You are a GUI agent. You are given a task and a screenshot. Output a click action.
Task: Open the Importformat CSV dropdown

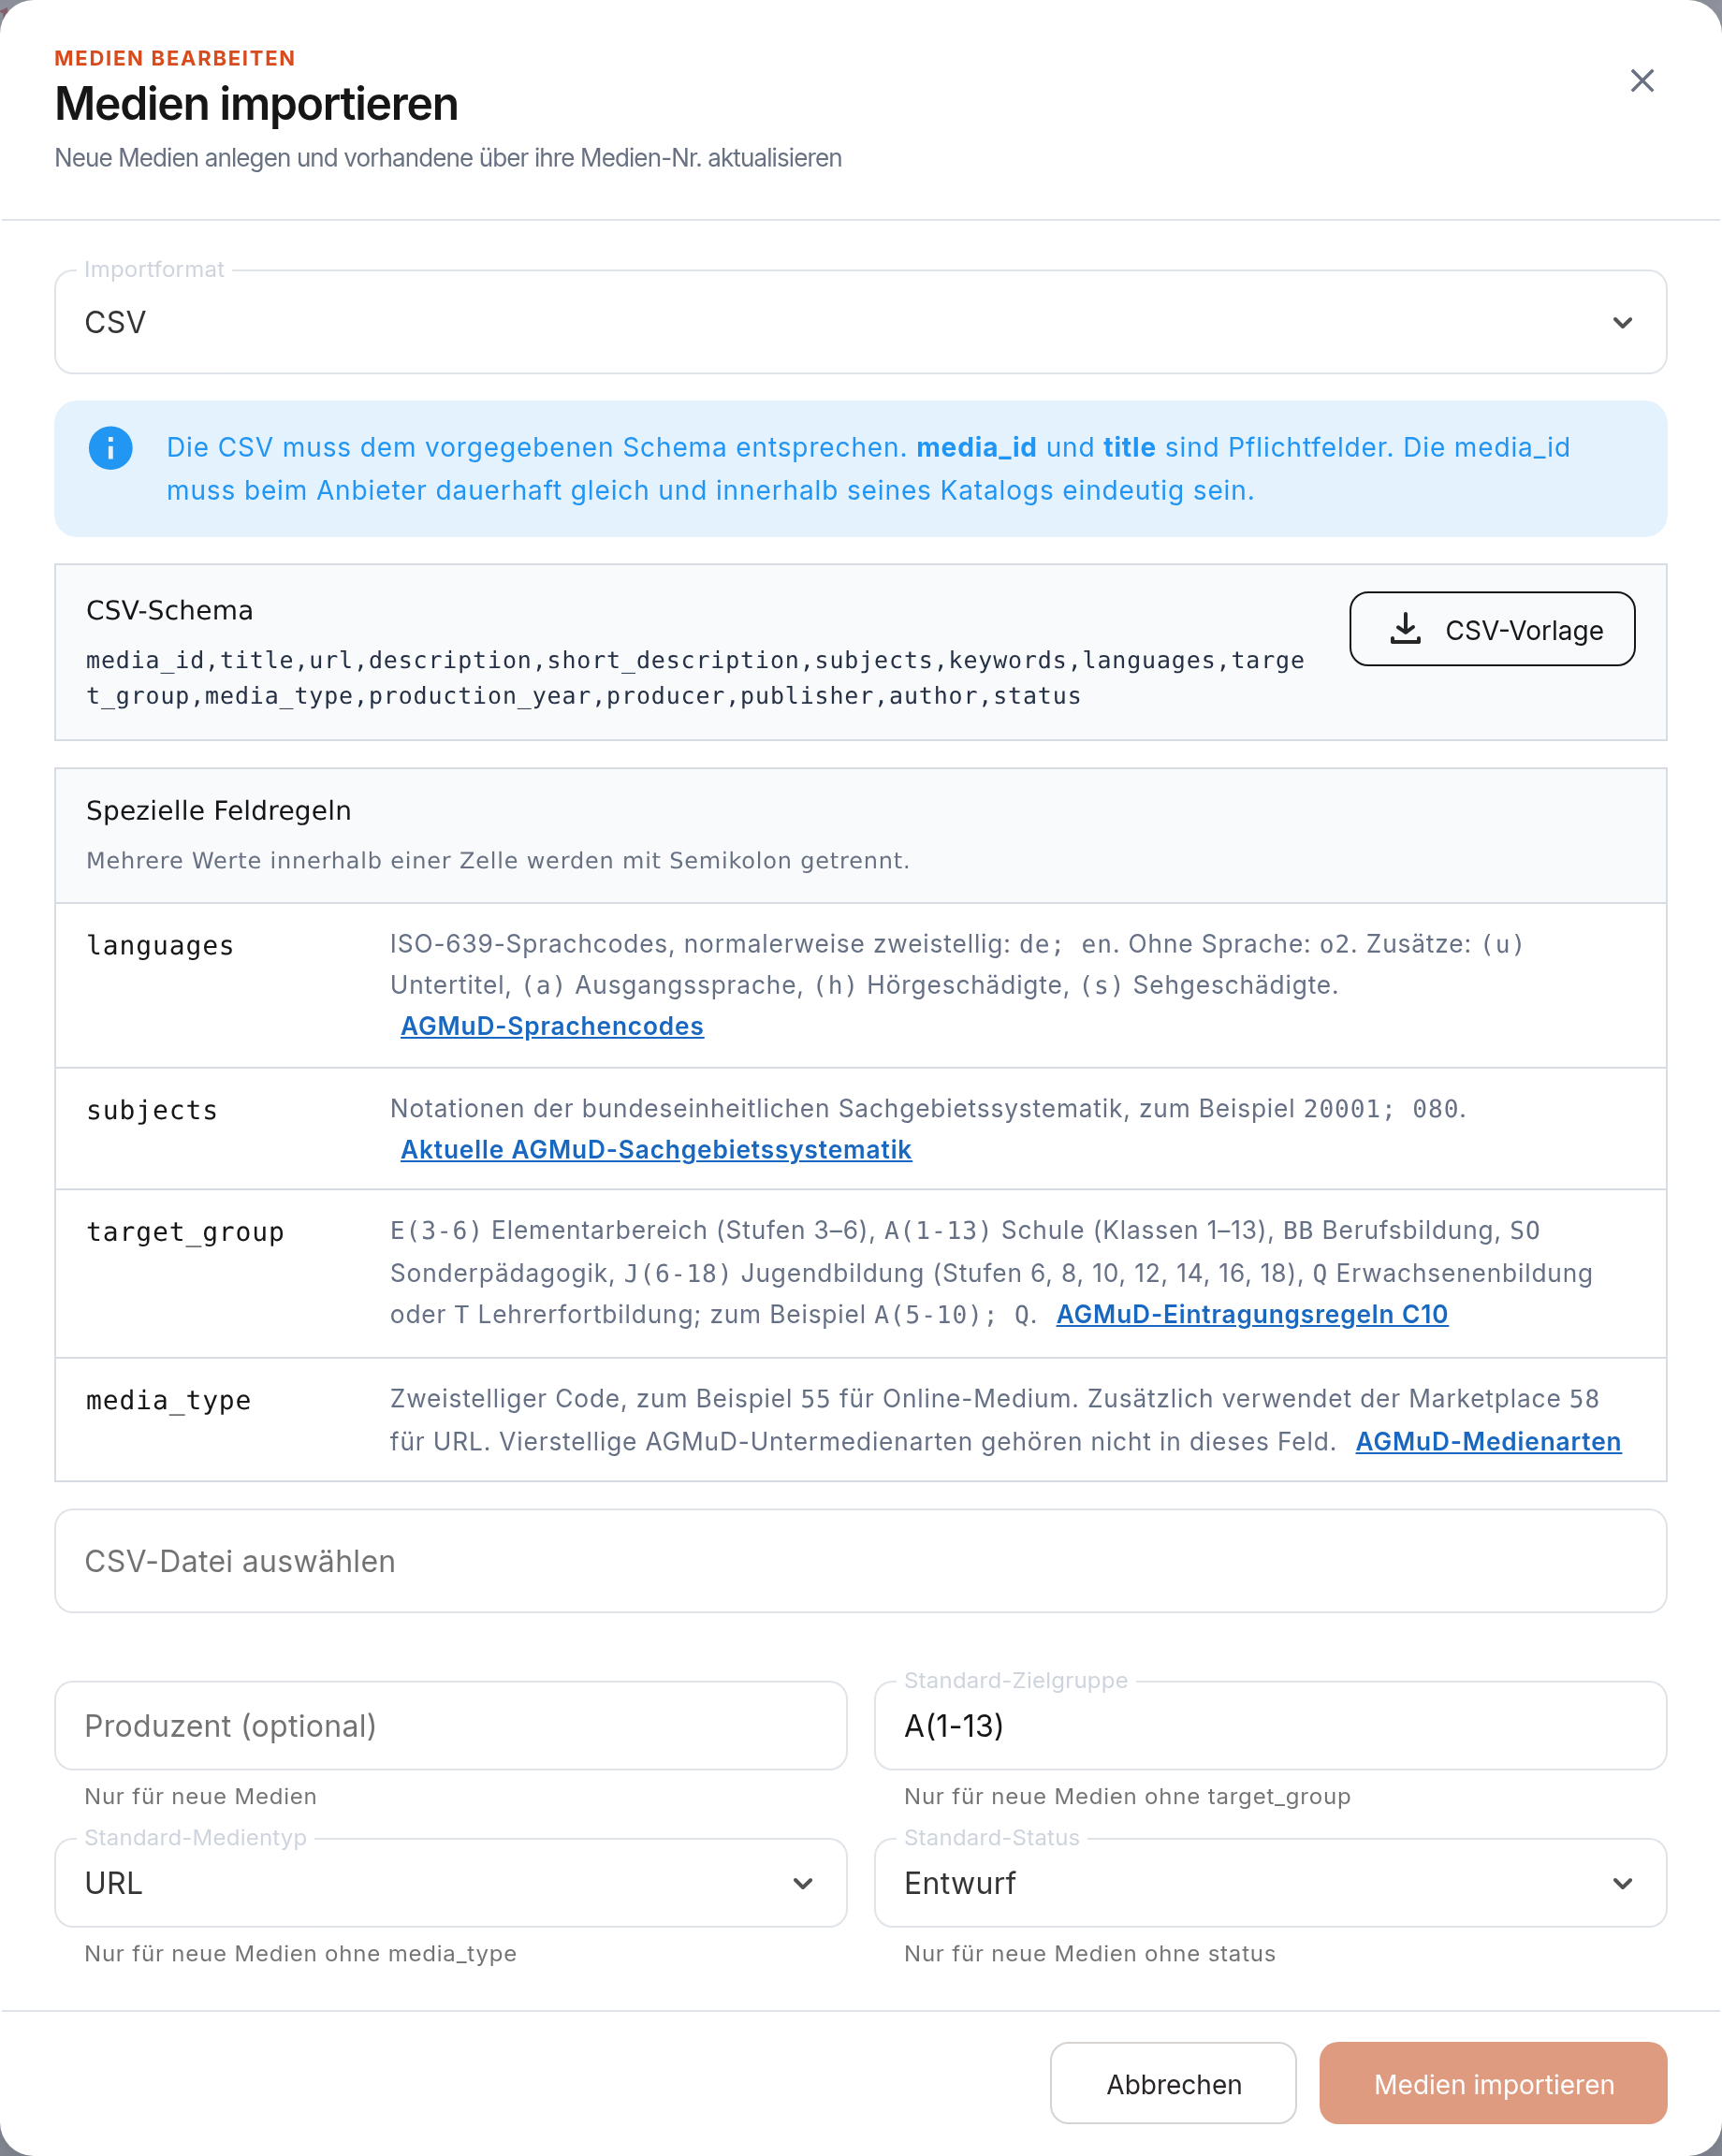[x=860, y=322]
